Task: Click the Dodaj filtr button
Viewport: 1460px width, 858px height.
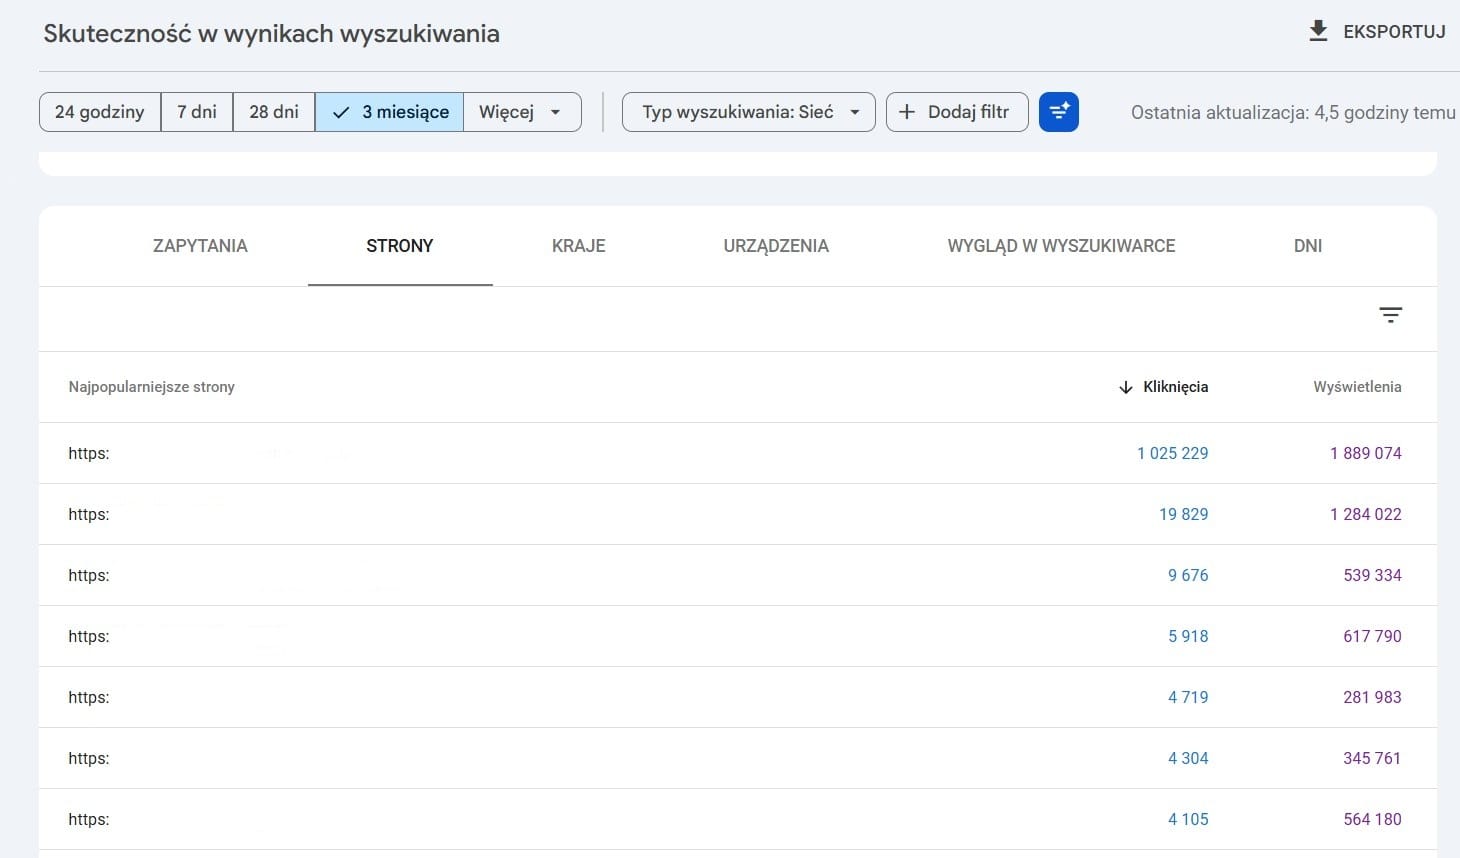Action: point(957,112)
